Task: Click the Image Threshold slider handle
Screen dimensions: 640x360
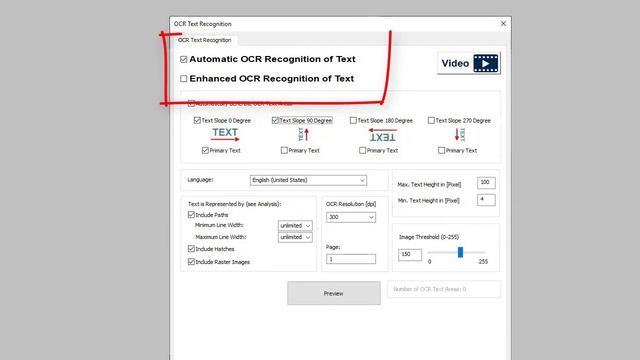Action: click(x=460, y=252)
